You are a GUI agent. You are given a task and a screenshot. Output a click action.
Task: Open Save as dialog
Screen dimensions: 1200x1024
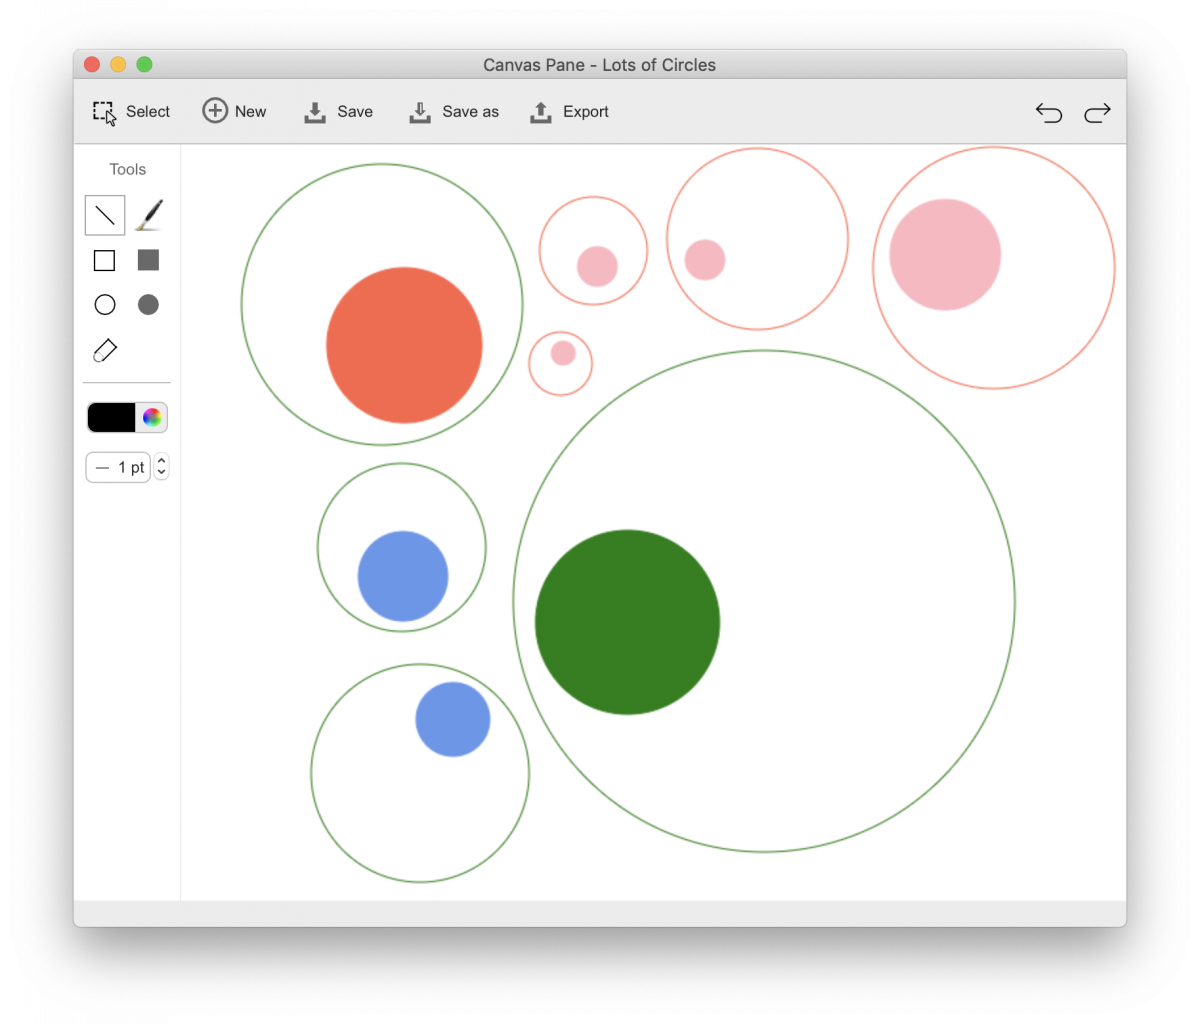pyautogui.click(x=454, y=112)
